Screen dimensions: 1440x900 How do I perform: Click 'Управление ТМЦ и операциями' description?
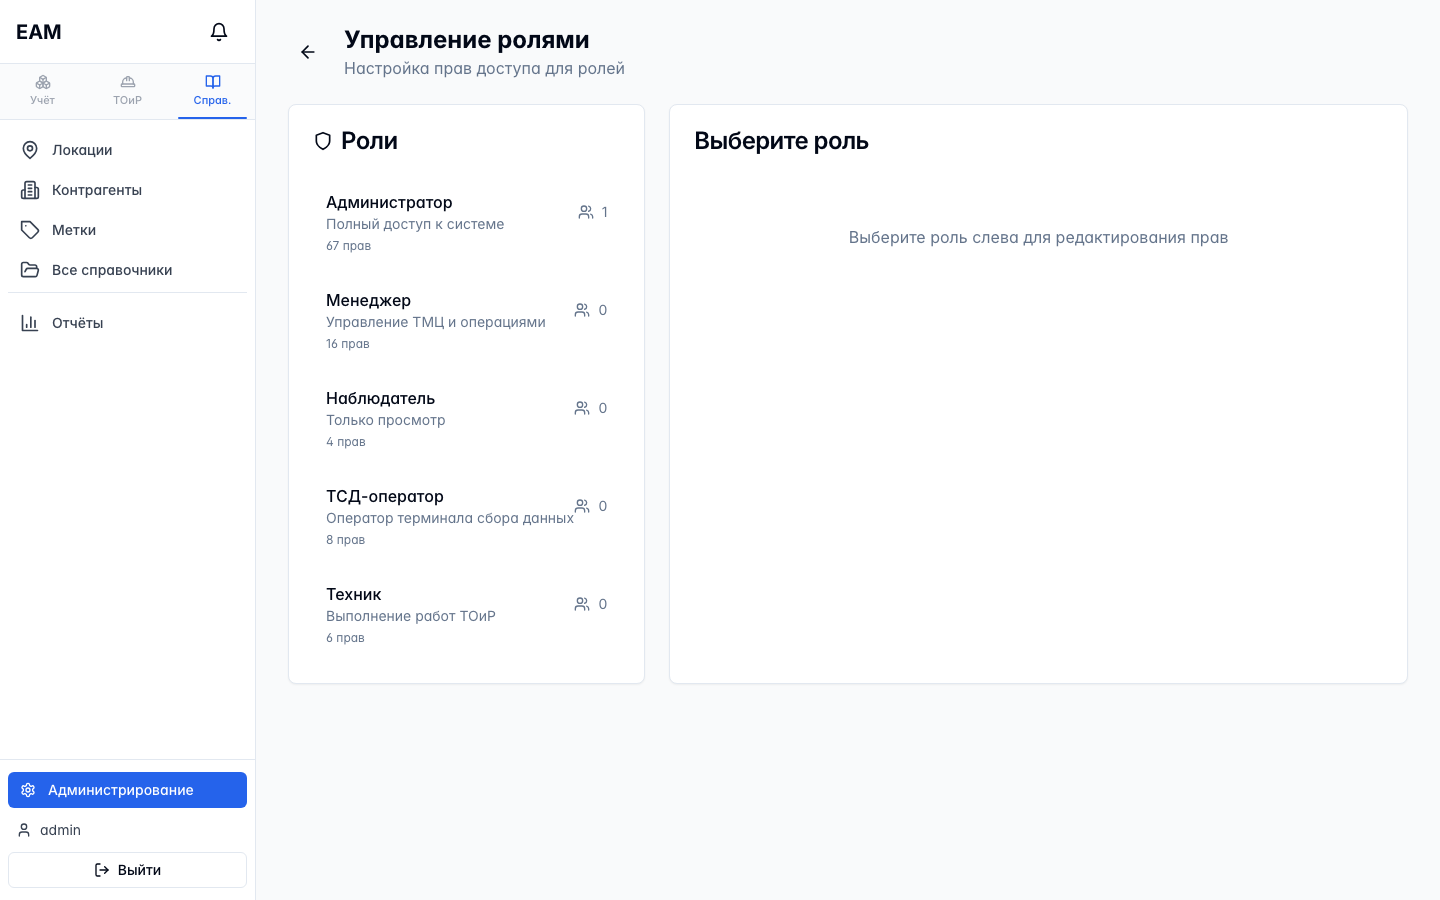[x=436, y=322]
